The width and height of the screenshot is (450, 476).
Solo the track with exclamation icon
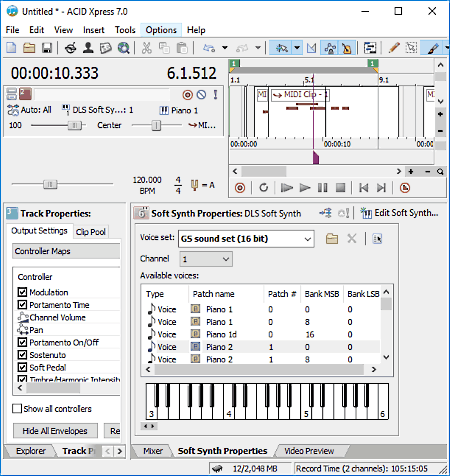click(215, 95)
